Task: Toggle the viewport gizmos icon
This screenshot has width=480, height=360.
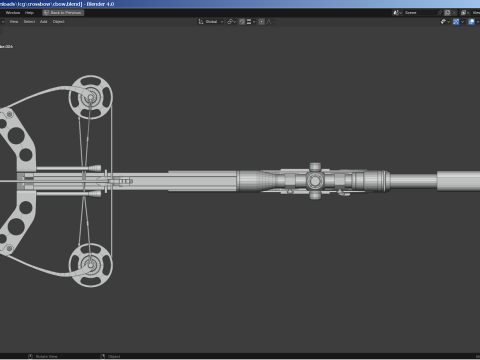Action: (x=456, y=22)
